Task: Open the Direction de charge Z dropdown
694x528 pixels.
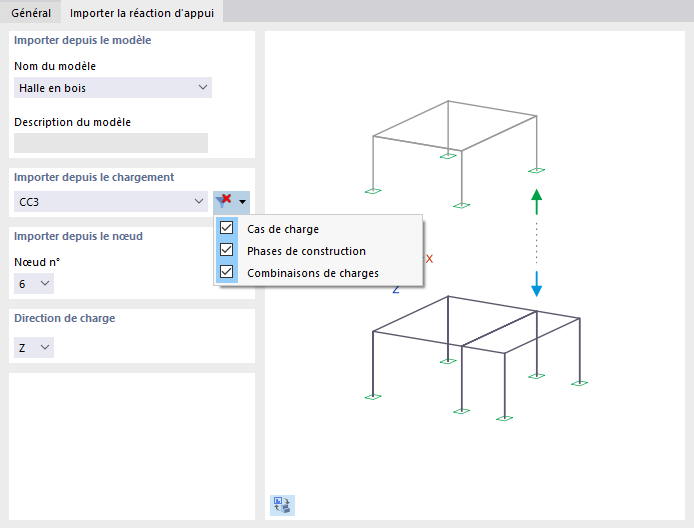Action: [34, 347]
